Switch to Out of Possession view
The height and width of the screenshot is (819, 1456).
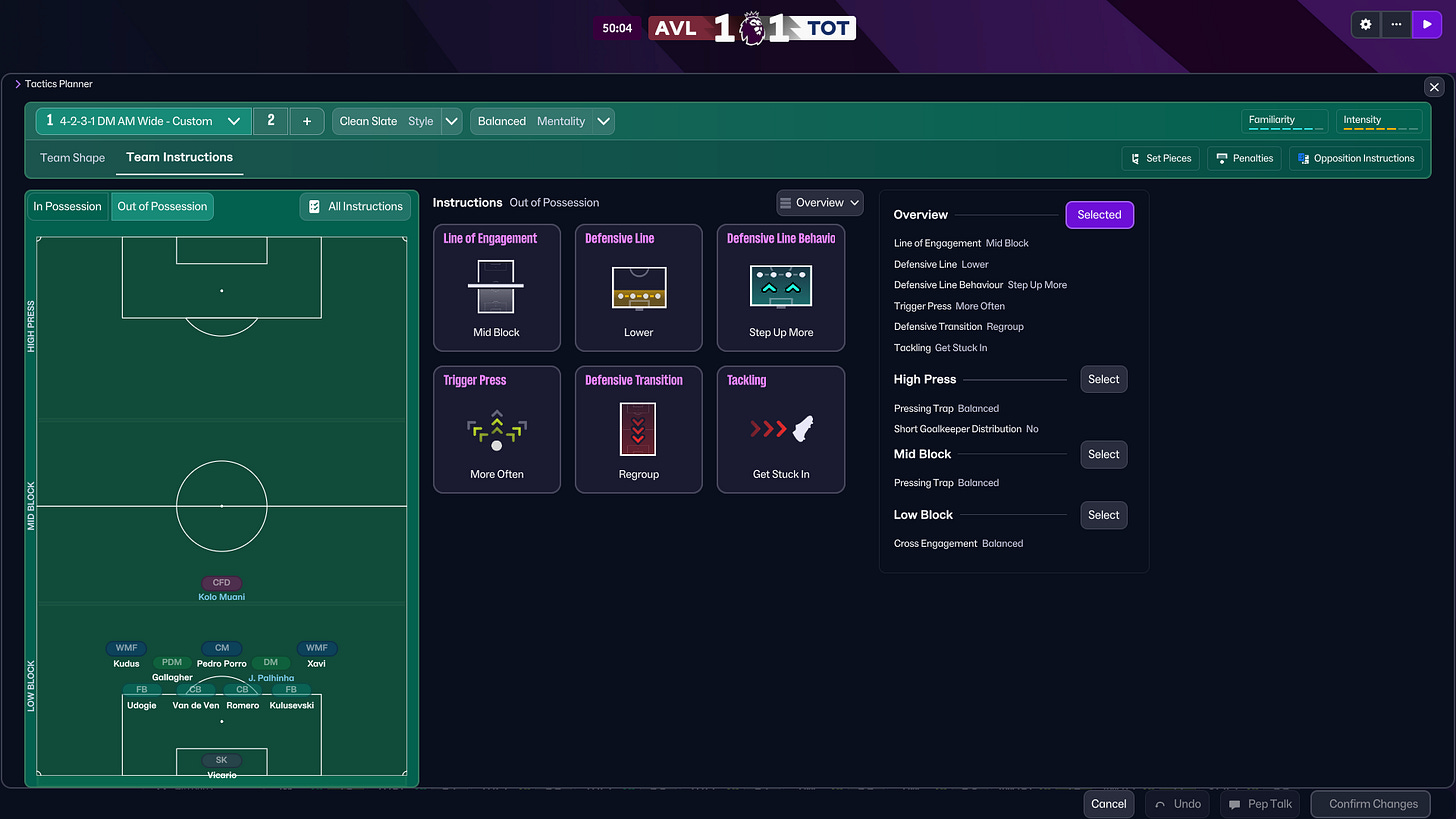tap(162, 206)
